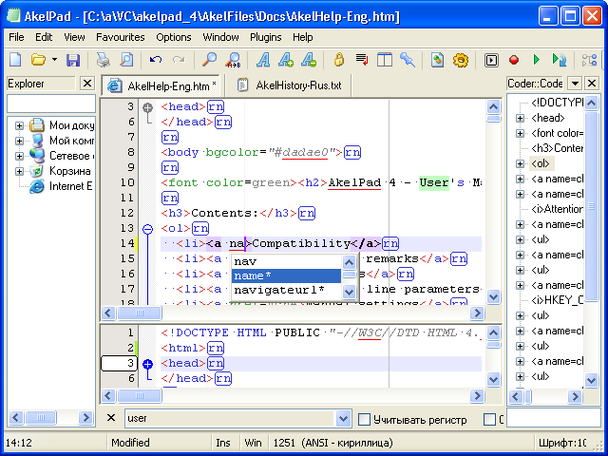Expand <head> node in code tree
The image size is (608, 456).
520,118
